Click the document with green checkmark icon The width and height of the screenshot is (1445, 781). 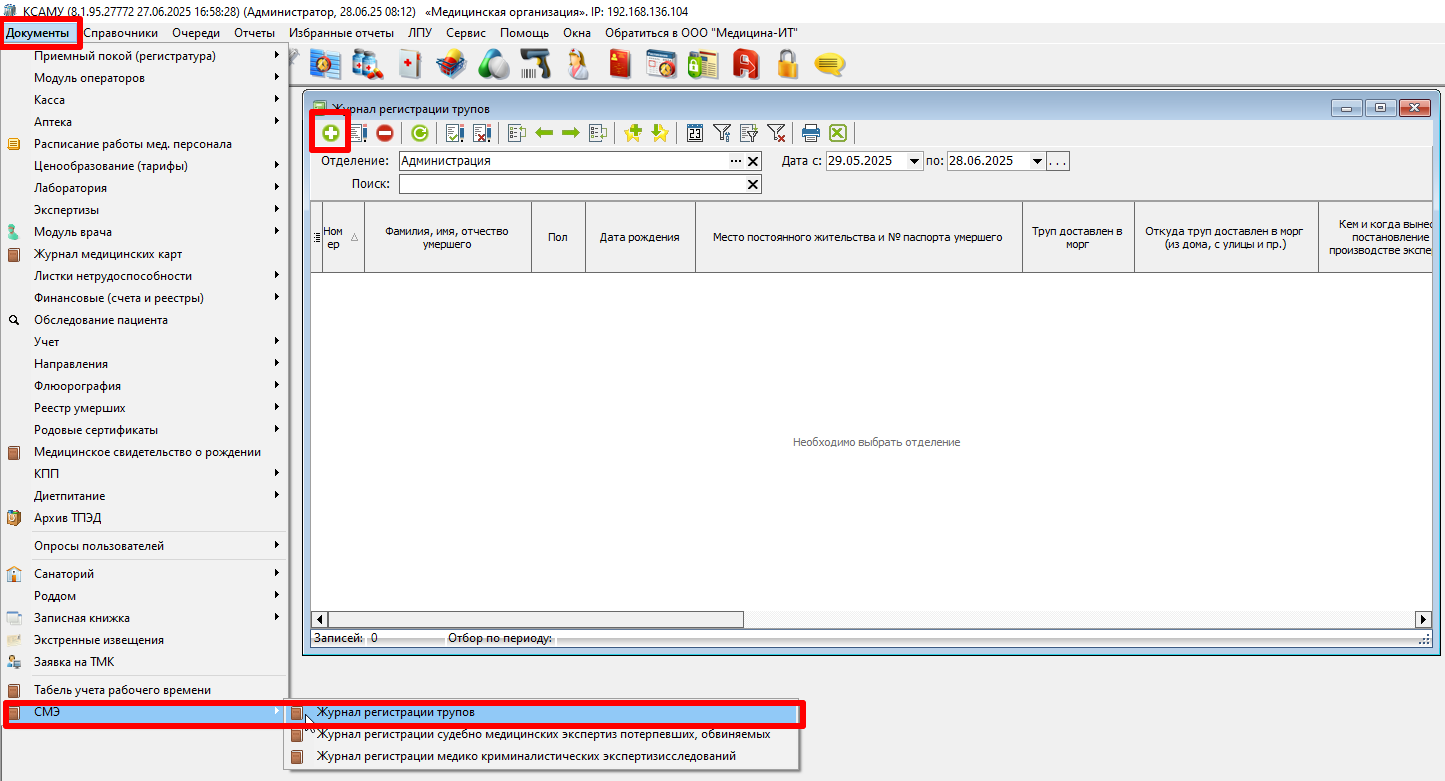[x=455, y=133]
